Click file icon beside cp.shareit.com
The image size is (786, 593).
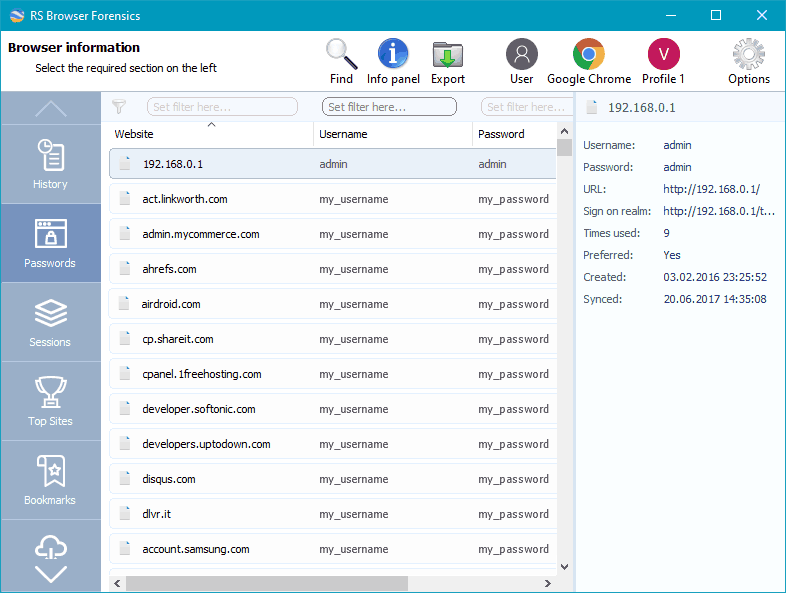click(125, 338)
